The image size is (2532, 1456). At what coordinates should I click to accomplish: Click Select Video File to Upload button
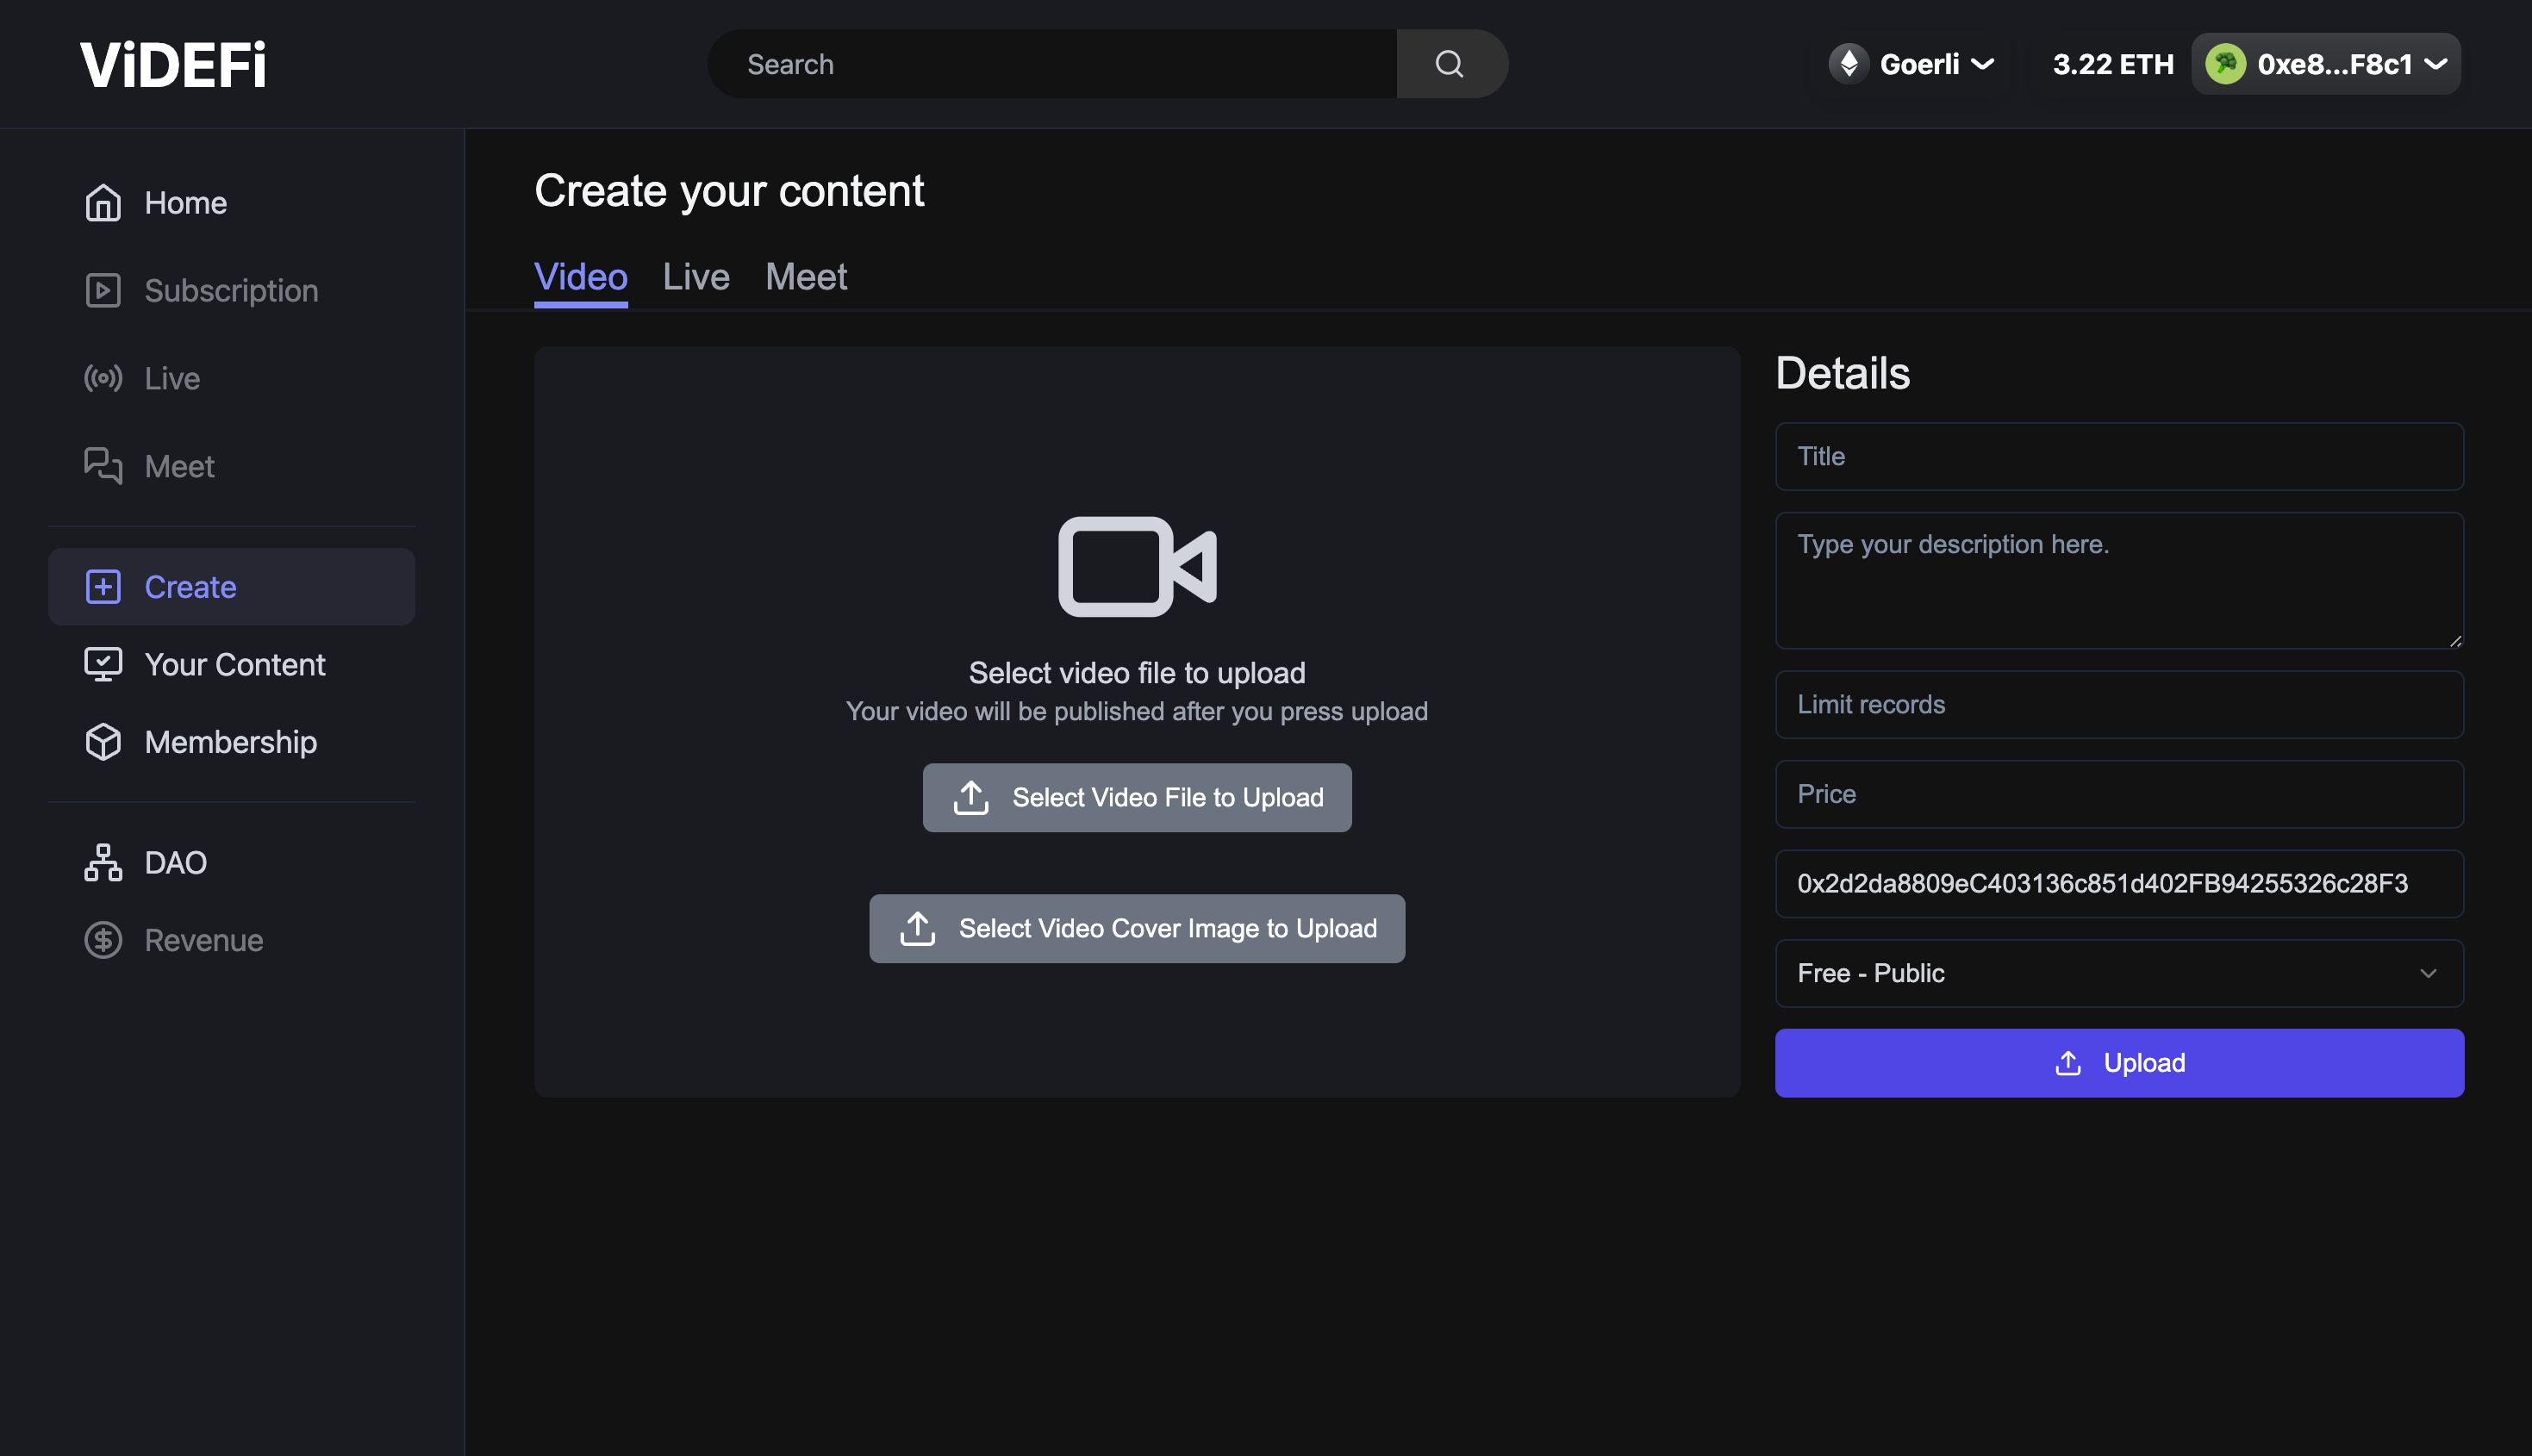coord(1138,798)
